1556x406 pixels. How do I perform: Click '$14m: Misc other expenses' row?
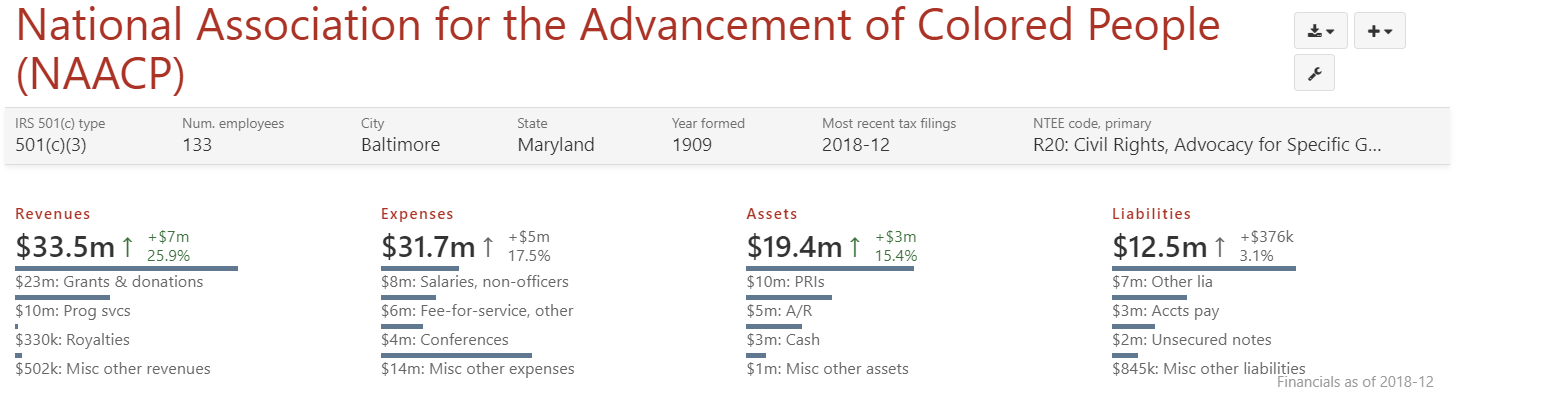(478, 369)
